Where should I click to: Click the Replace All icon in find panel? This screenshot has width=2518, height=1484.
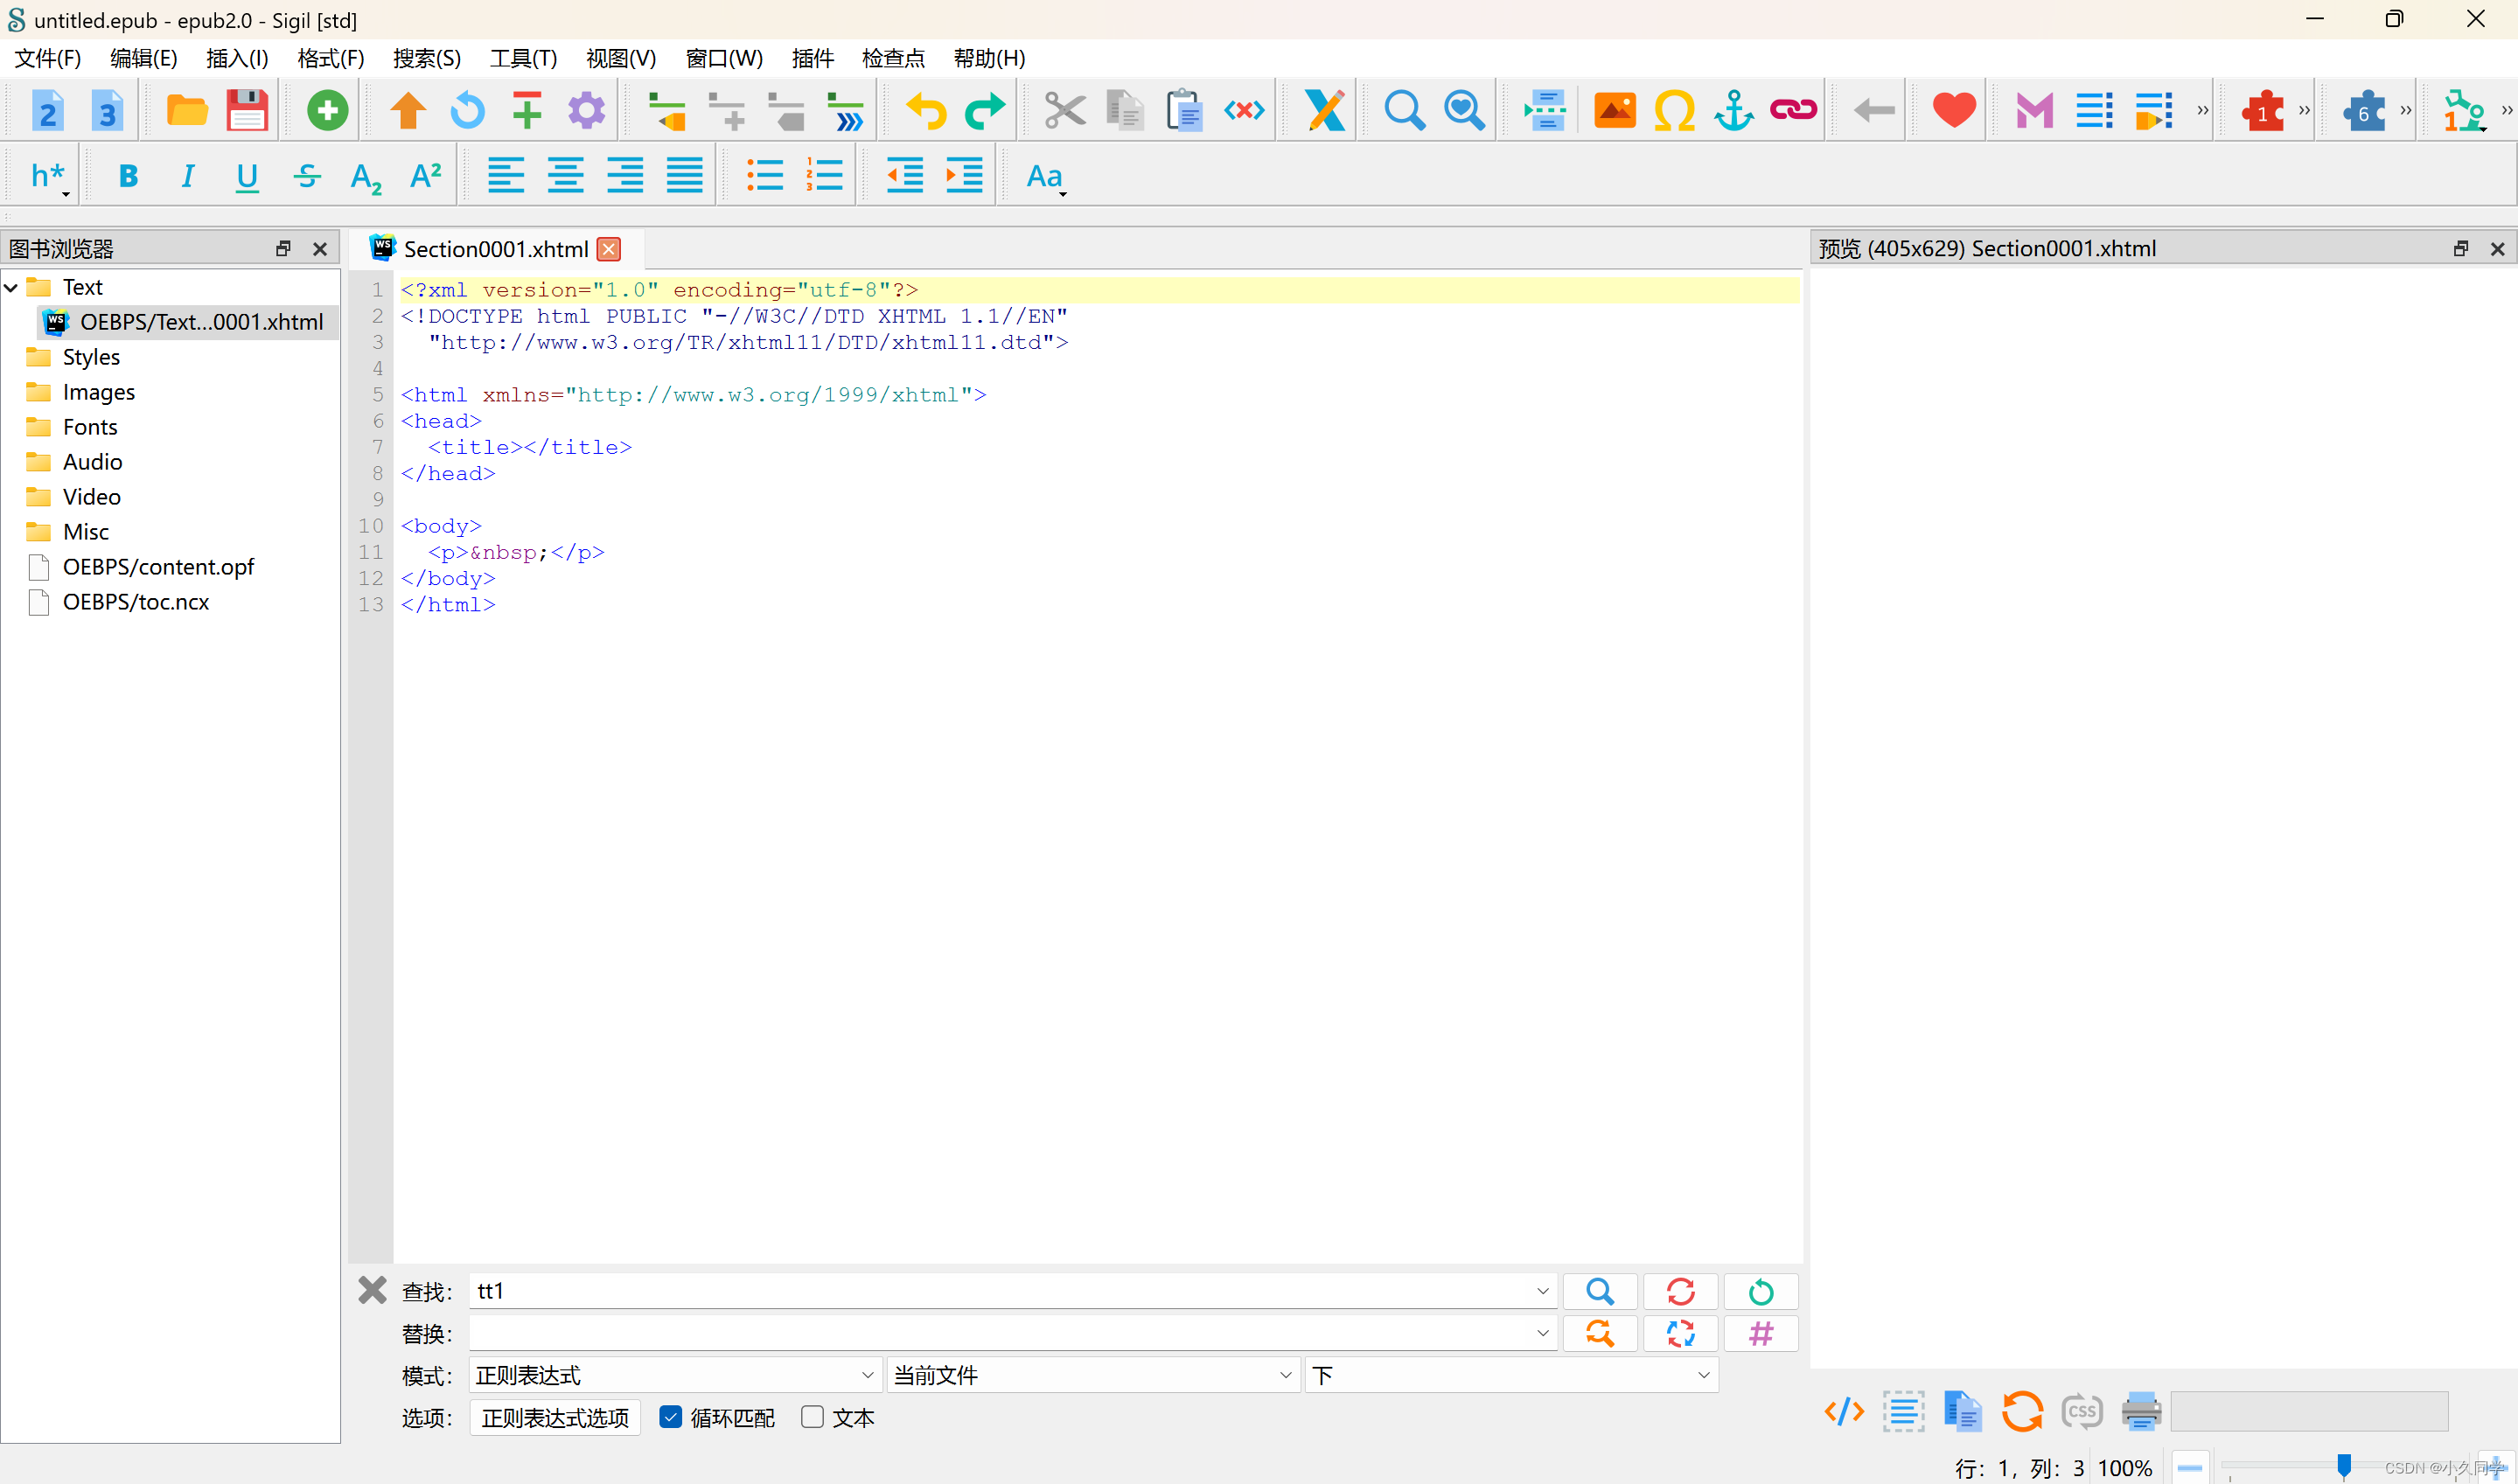click(x=1680, y=1333)
